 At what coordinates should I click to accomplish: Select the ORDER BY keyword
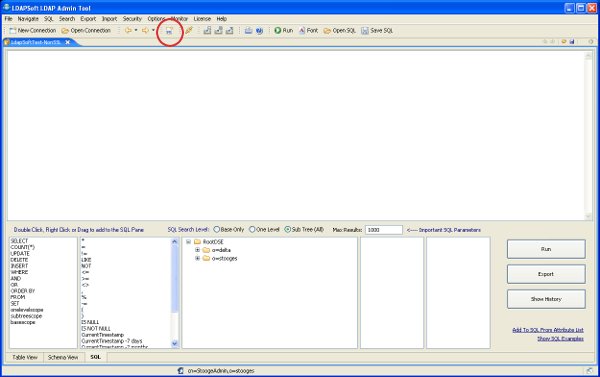pos(23,291)
